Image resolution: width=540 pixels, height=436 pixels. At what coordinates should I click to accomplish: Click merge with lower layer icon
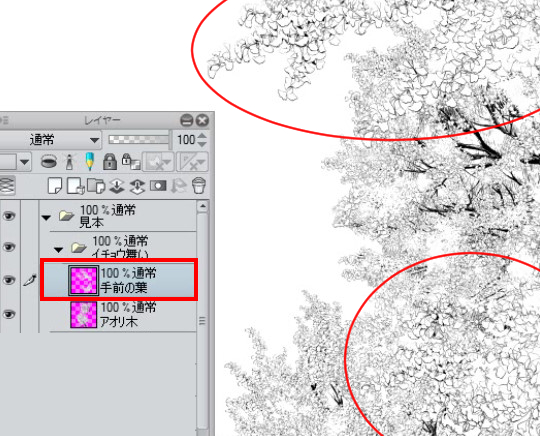137,186
